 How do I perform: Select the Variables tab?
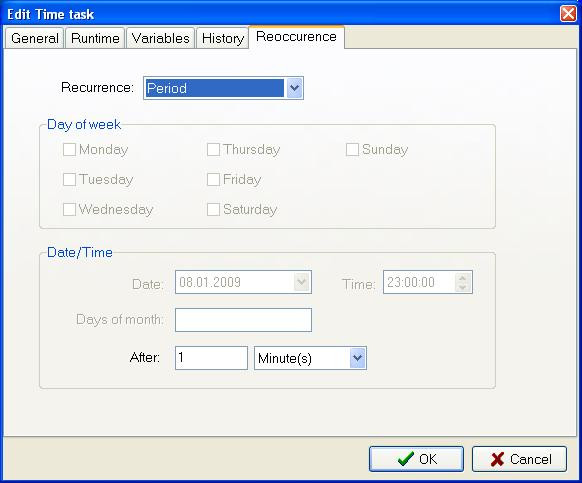pos(160,38)
